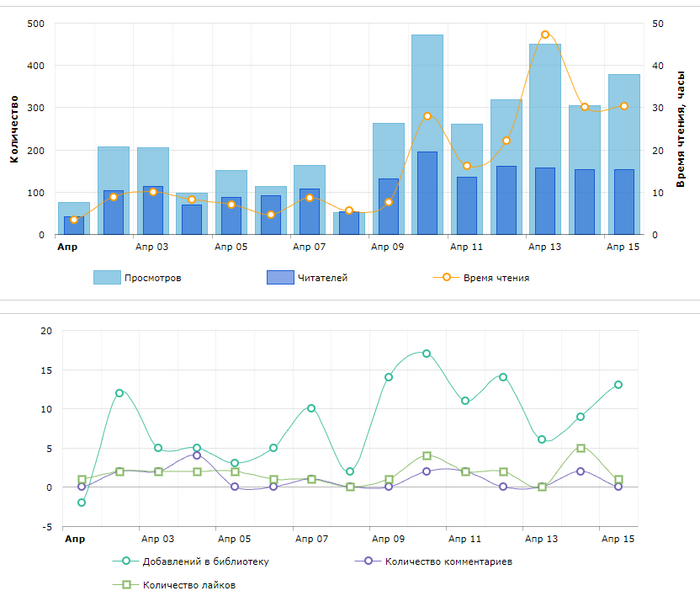Click the Апр 11 label on the bottom chart axis

[x=465, y=539]
